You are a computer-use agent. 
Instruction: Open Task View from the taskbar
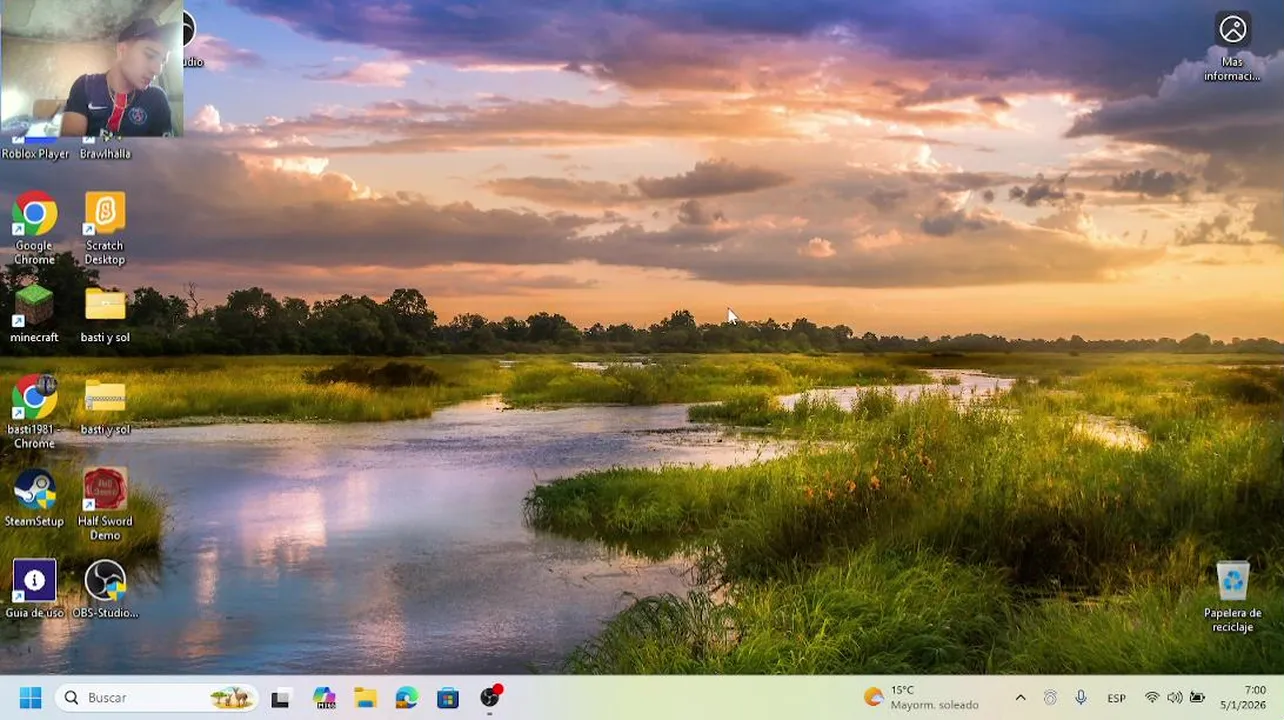[x=280, y=698]
